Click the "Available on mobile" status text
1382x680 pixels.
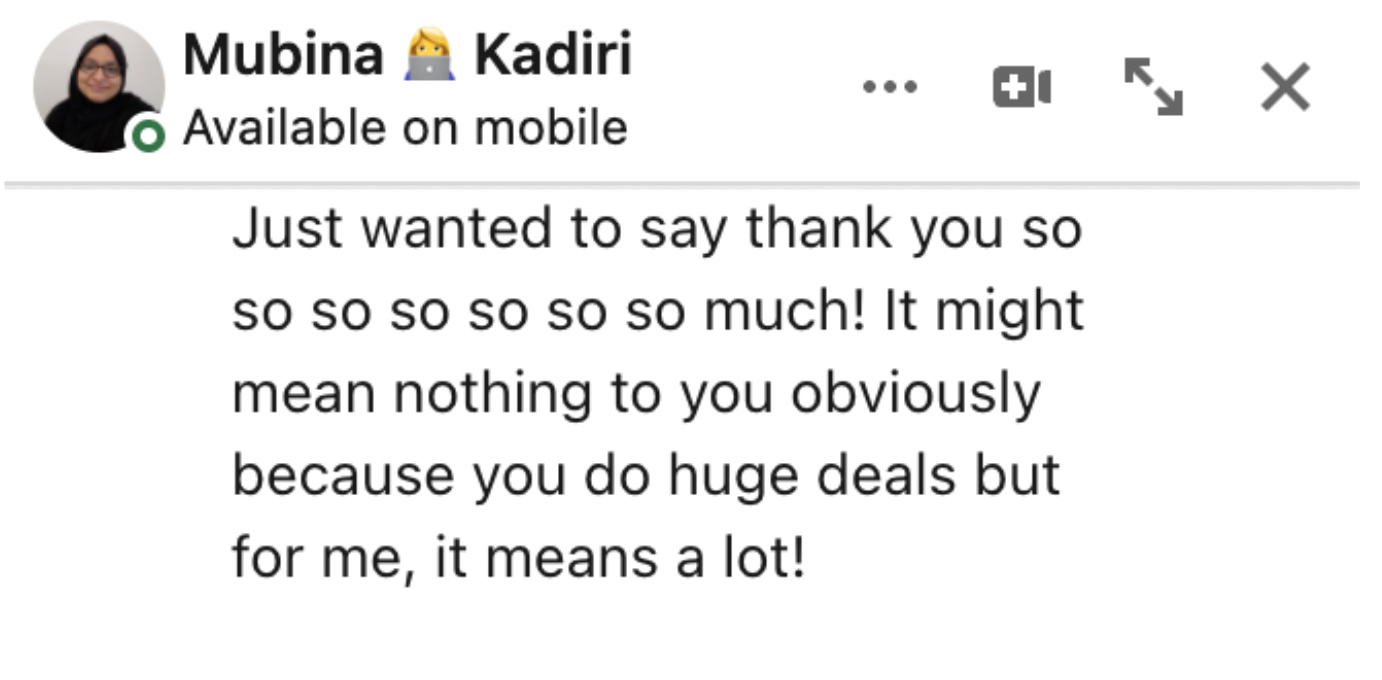click(x=405, y=128)
